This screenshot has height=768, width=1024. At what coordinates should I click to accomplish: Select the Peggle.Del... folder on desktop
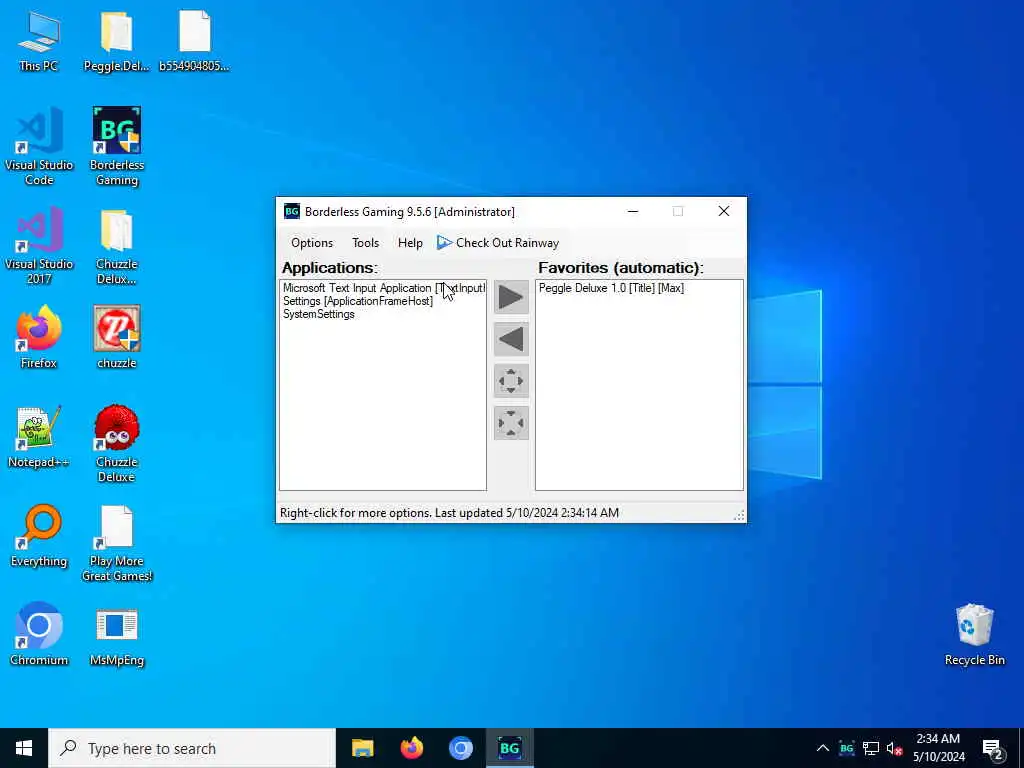coord(117,40)
